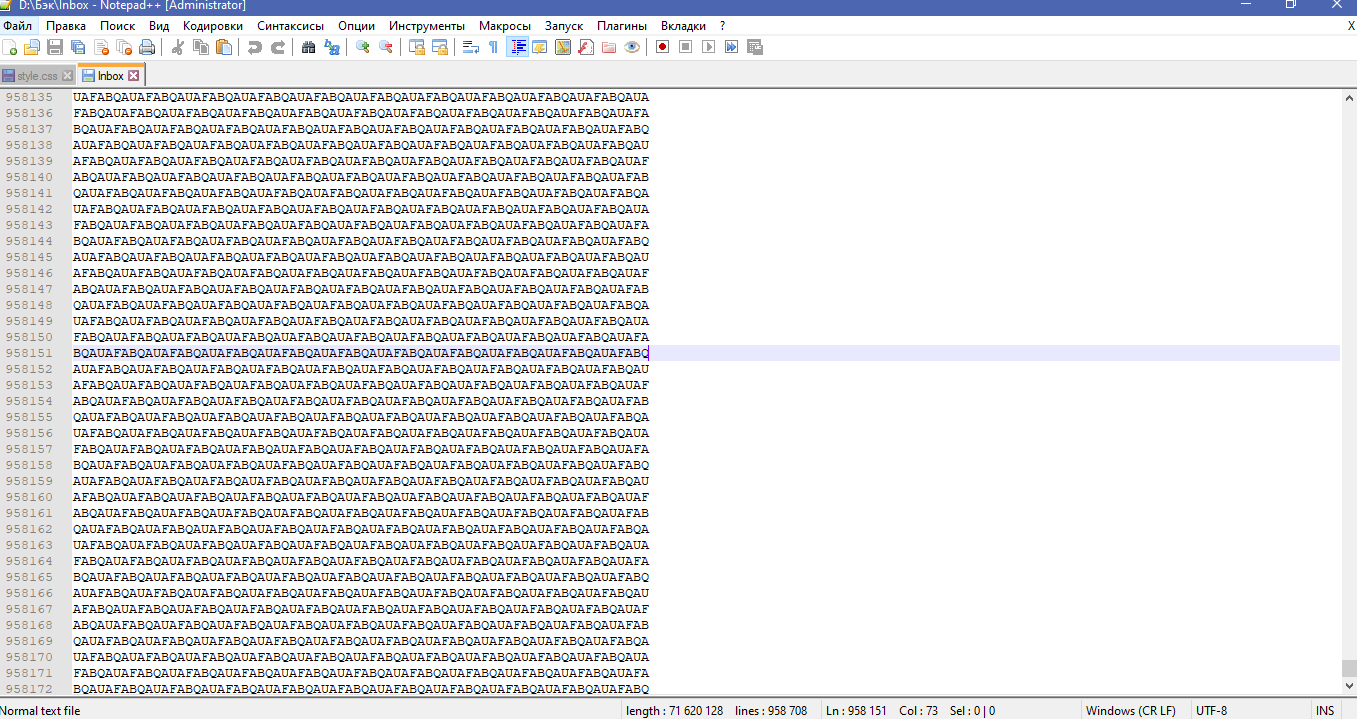
Task: Open the Плагины menu
Action: (x=622, y=26)
